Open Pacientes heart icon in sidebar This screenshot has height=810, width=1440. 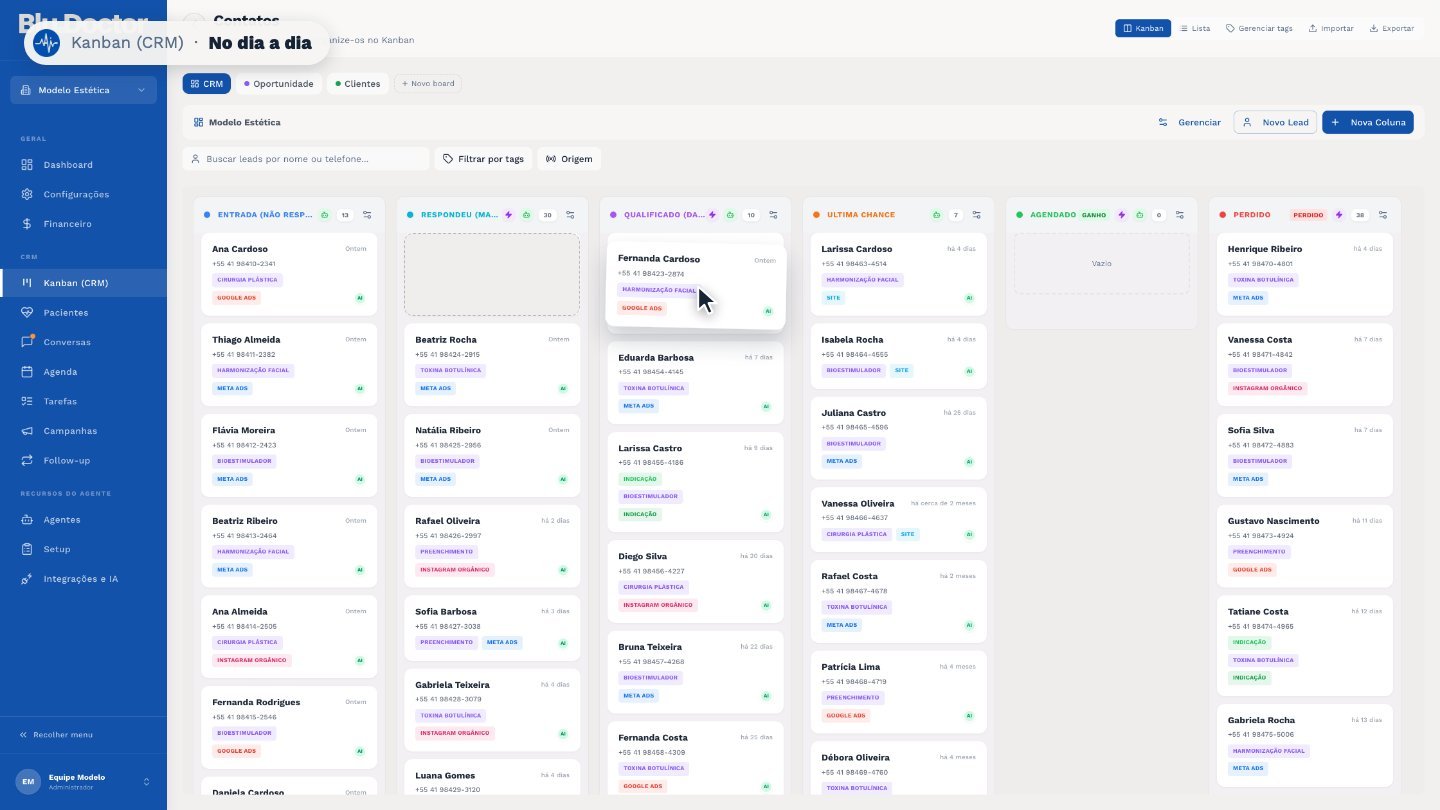(x=27, y=313)
